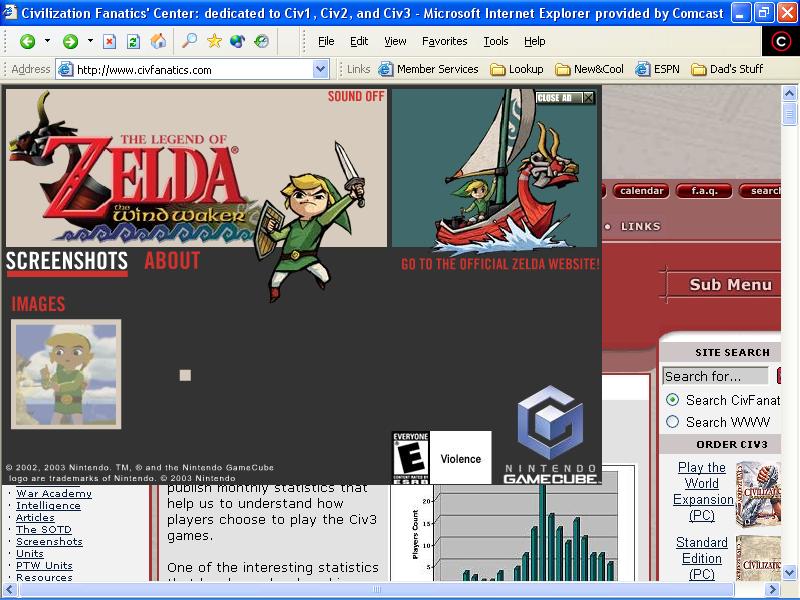Open Standard Edition (PC) link
800x600 pixels.
coord(702,558)
